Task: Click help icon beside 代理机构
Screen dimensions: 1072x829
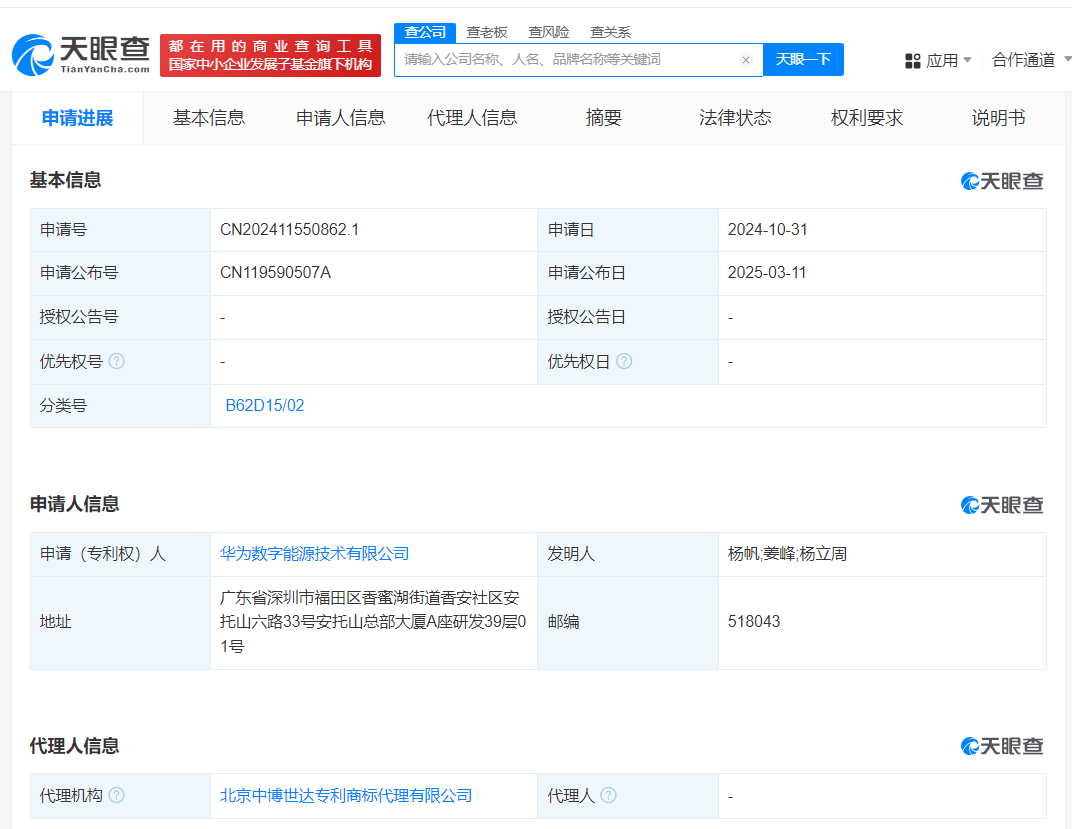Action: point(117,795)
